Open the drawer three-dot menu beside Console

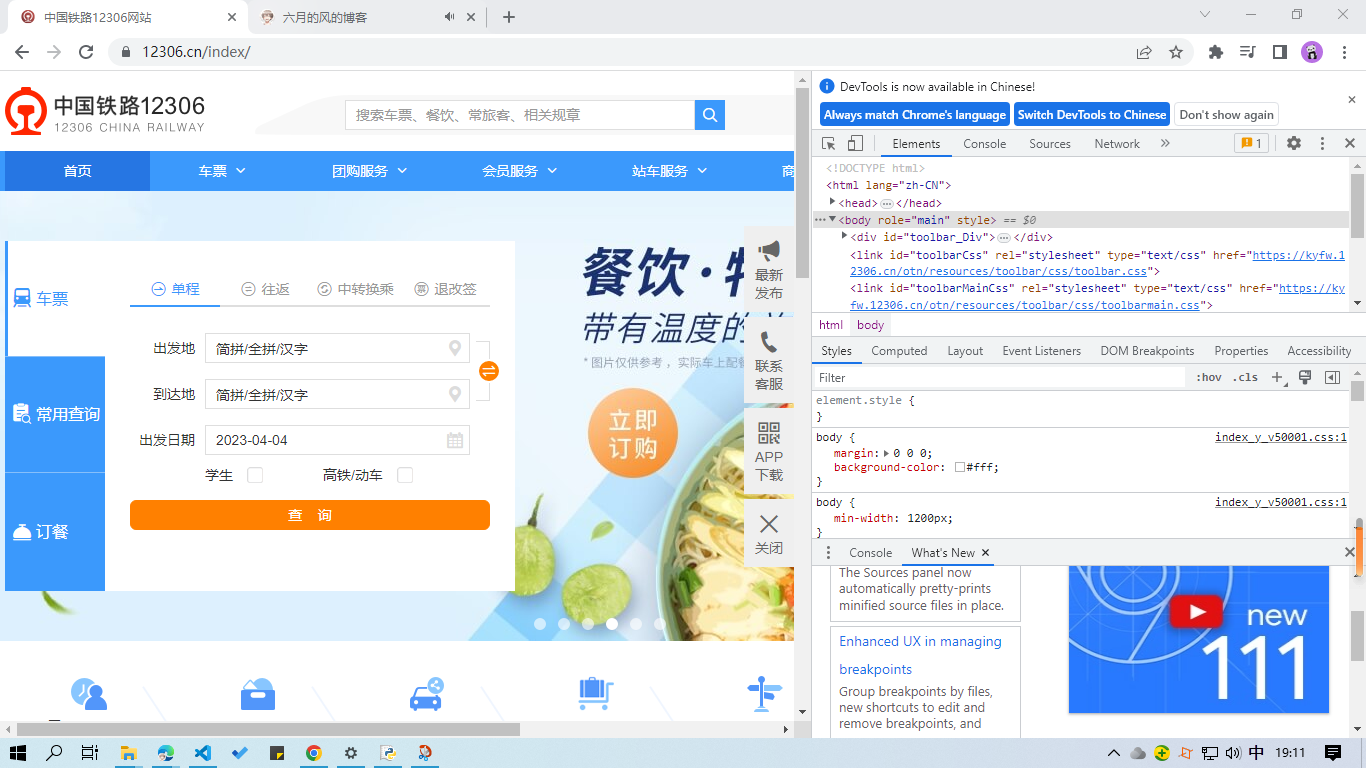tap(828, 553)
